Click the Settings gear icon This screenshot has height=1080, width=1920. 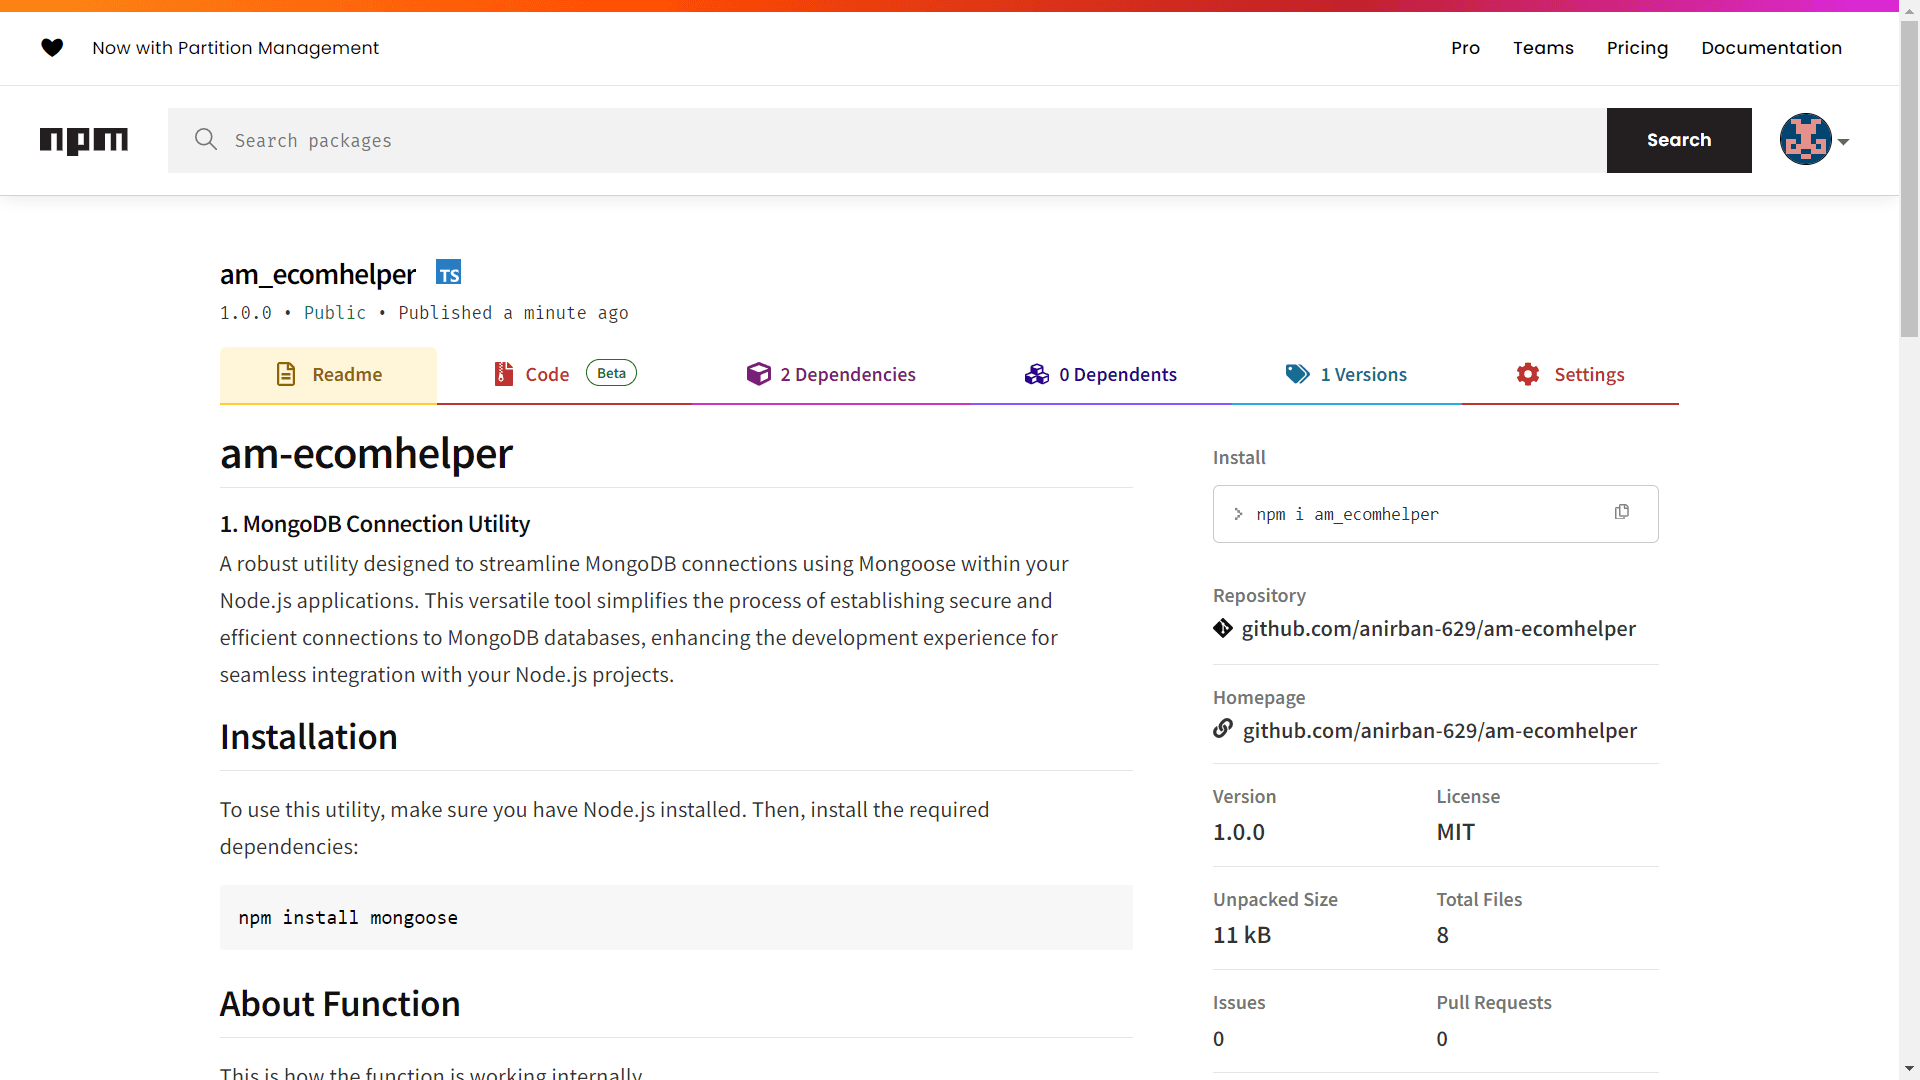(x=1527, y=374)
